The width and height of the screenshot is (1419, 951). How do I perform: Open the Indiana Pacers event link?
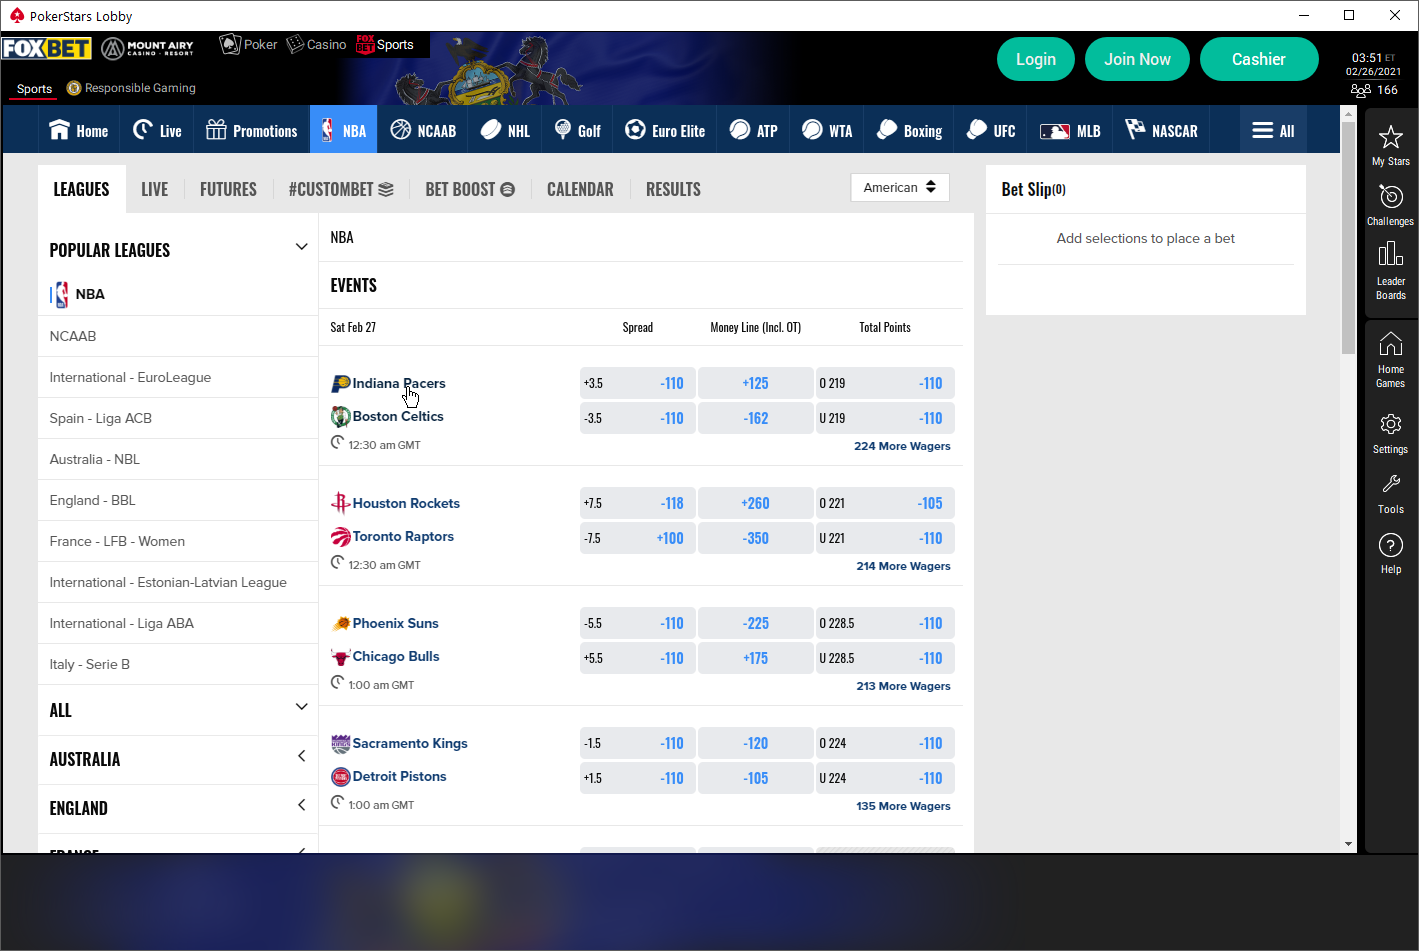(398, 383)
